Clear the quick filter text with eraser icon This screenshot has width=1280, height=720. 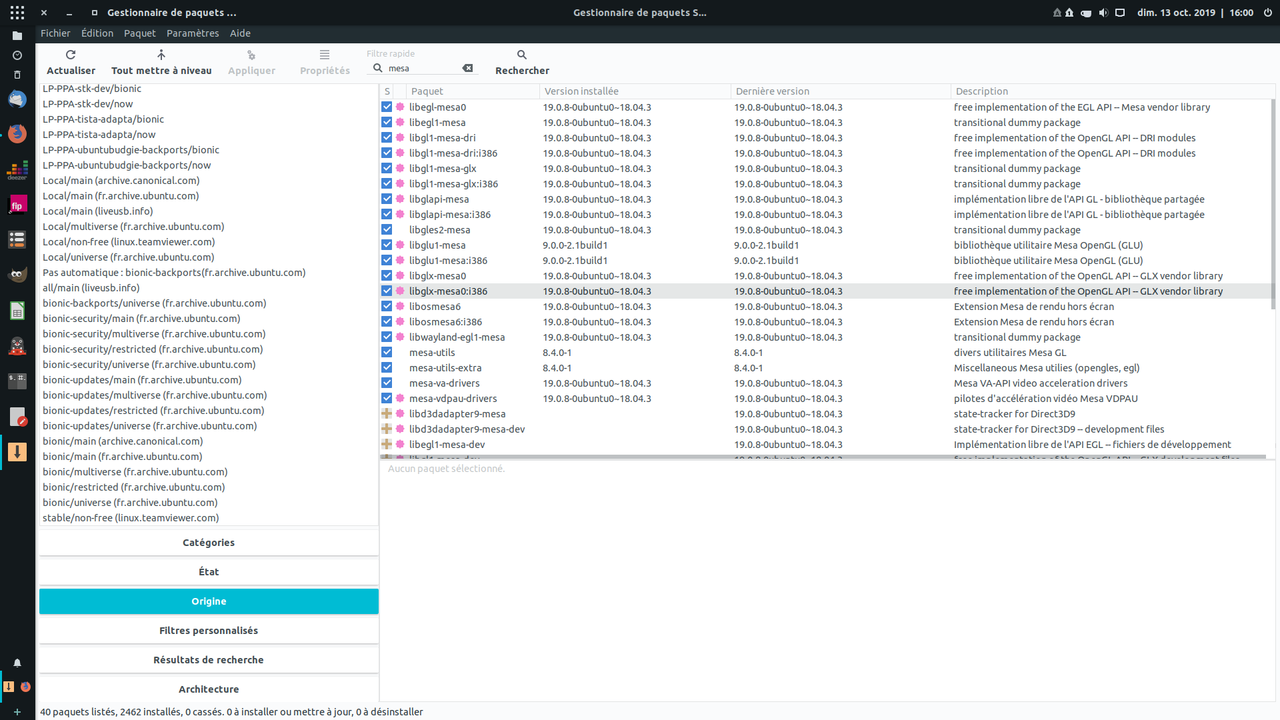(467, 68)
